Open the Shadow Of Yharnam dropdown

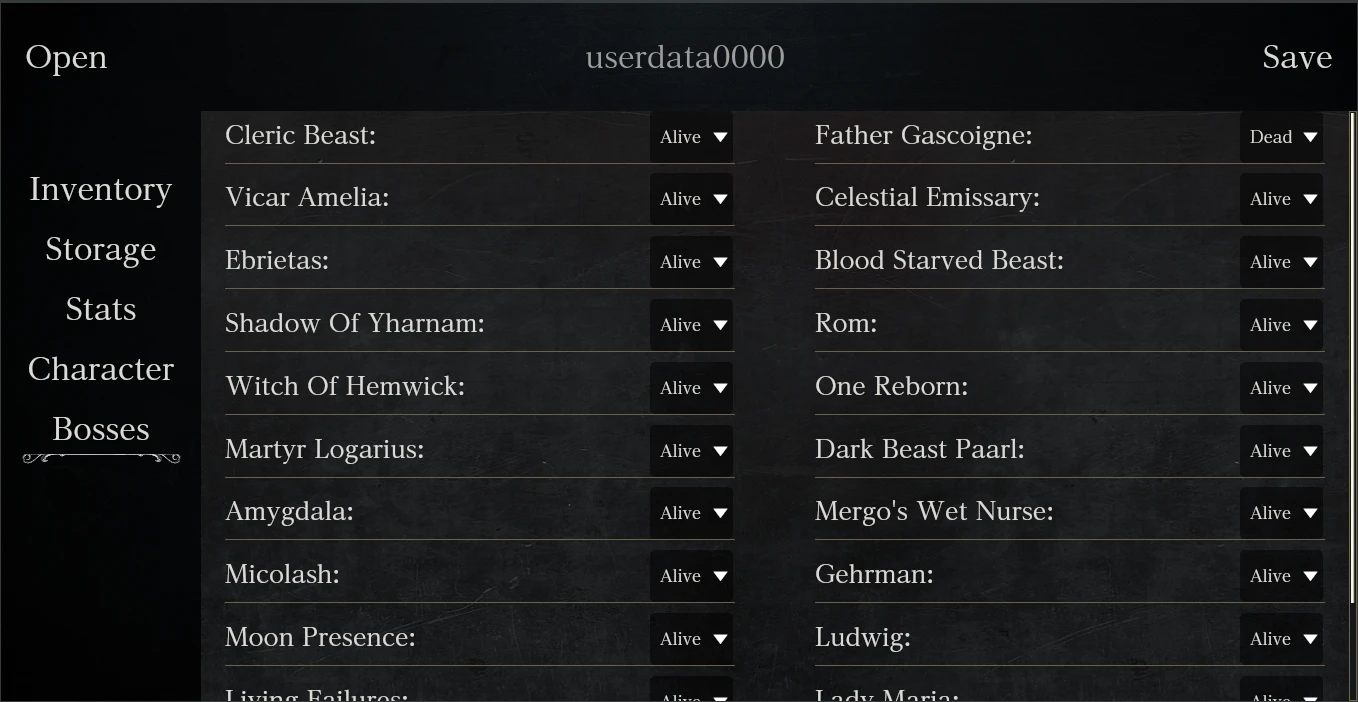tap(692, 325)
